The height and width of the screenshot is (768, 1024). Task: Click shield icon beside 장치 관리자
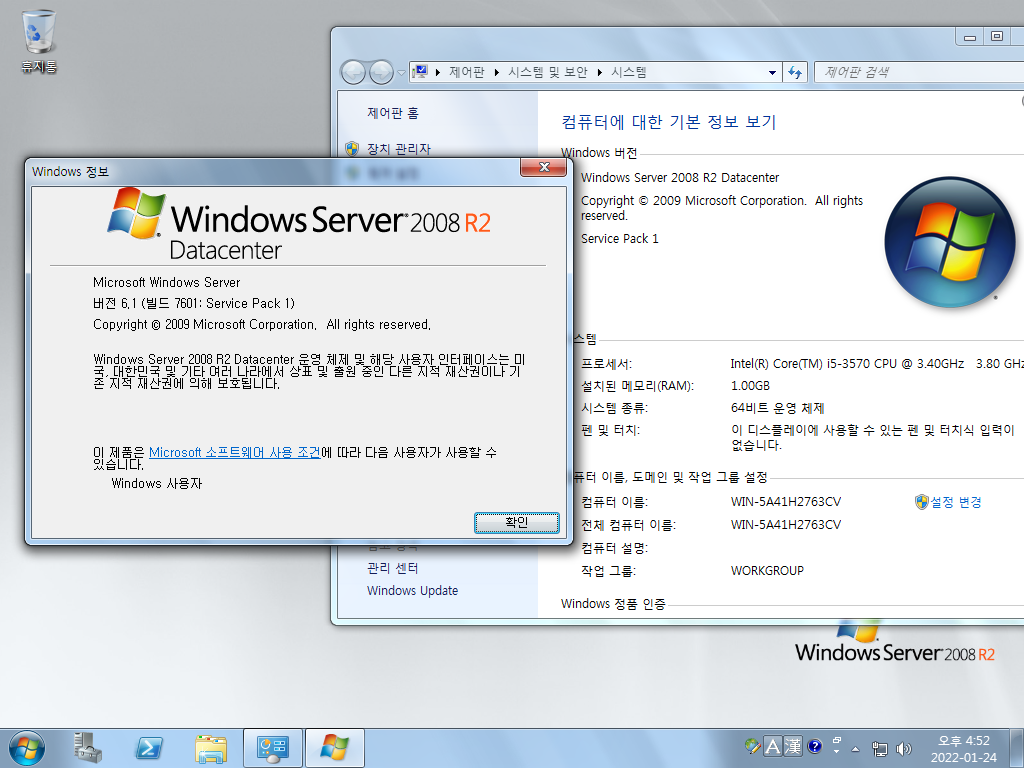(352, 149)
